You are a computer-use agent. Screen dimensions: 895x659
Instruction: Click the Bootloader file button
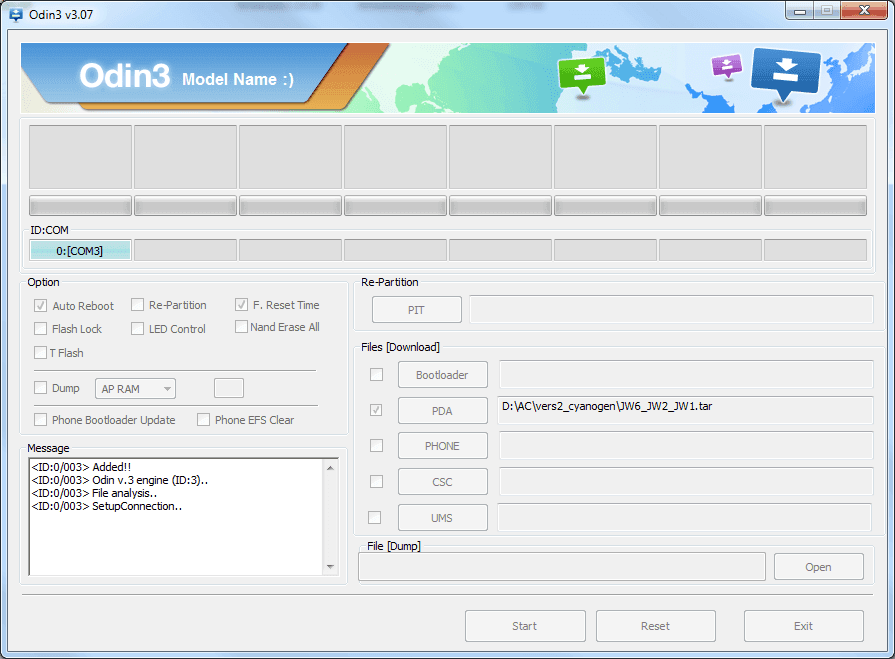[x=442, y=375]
